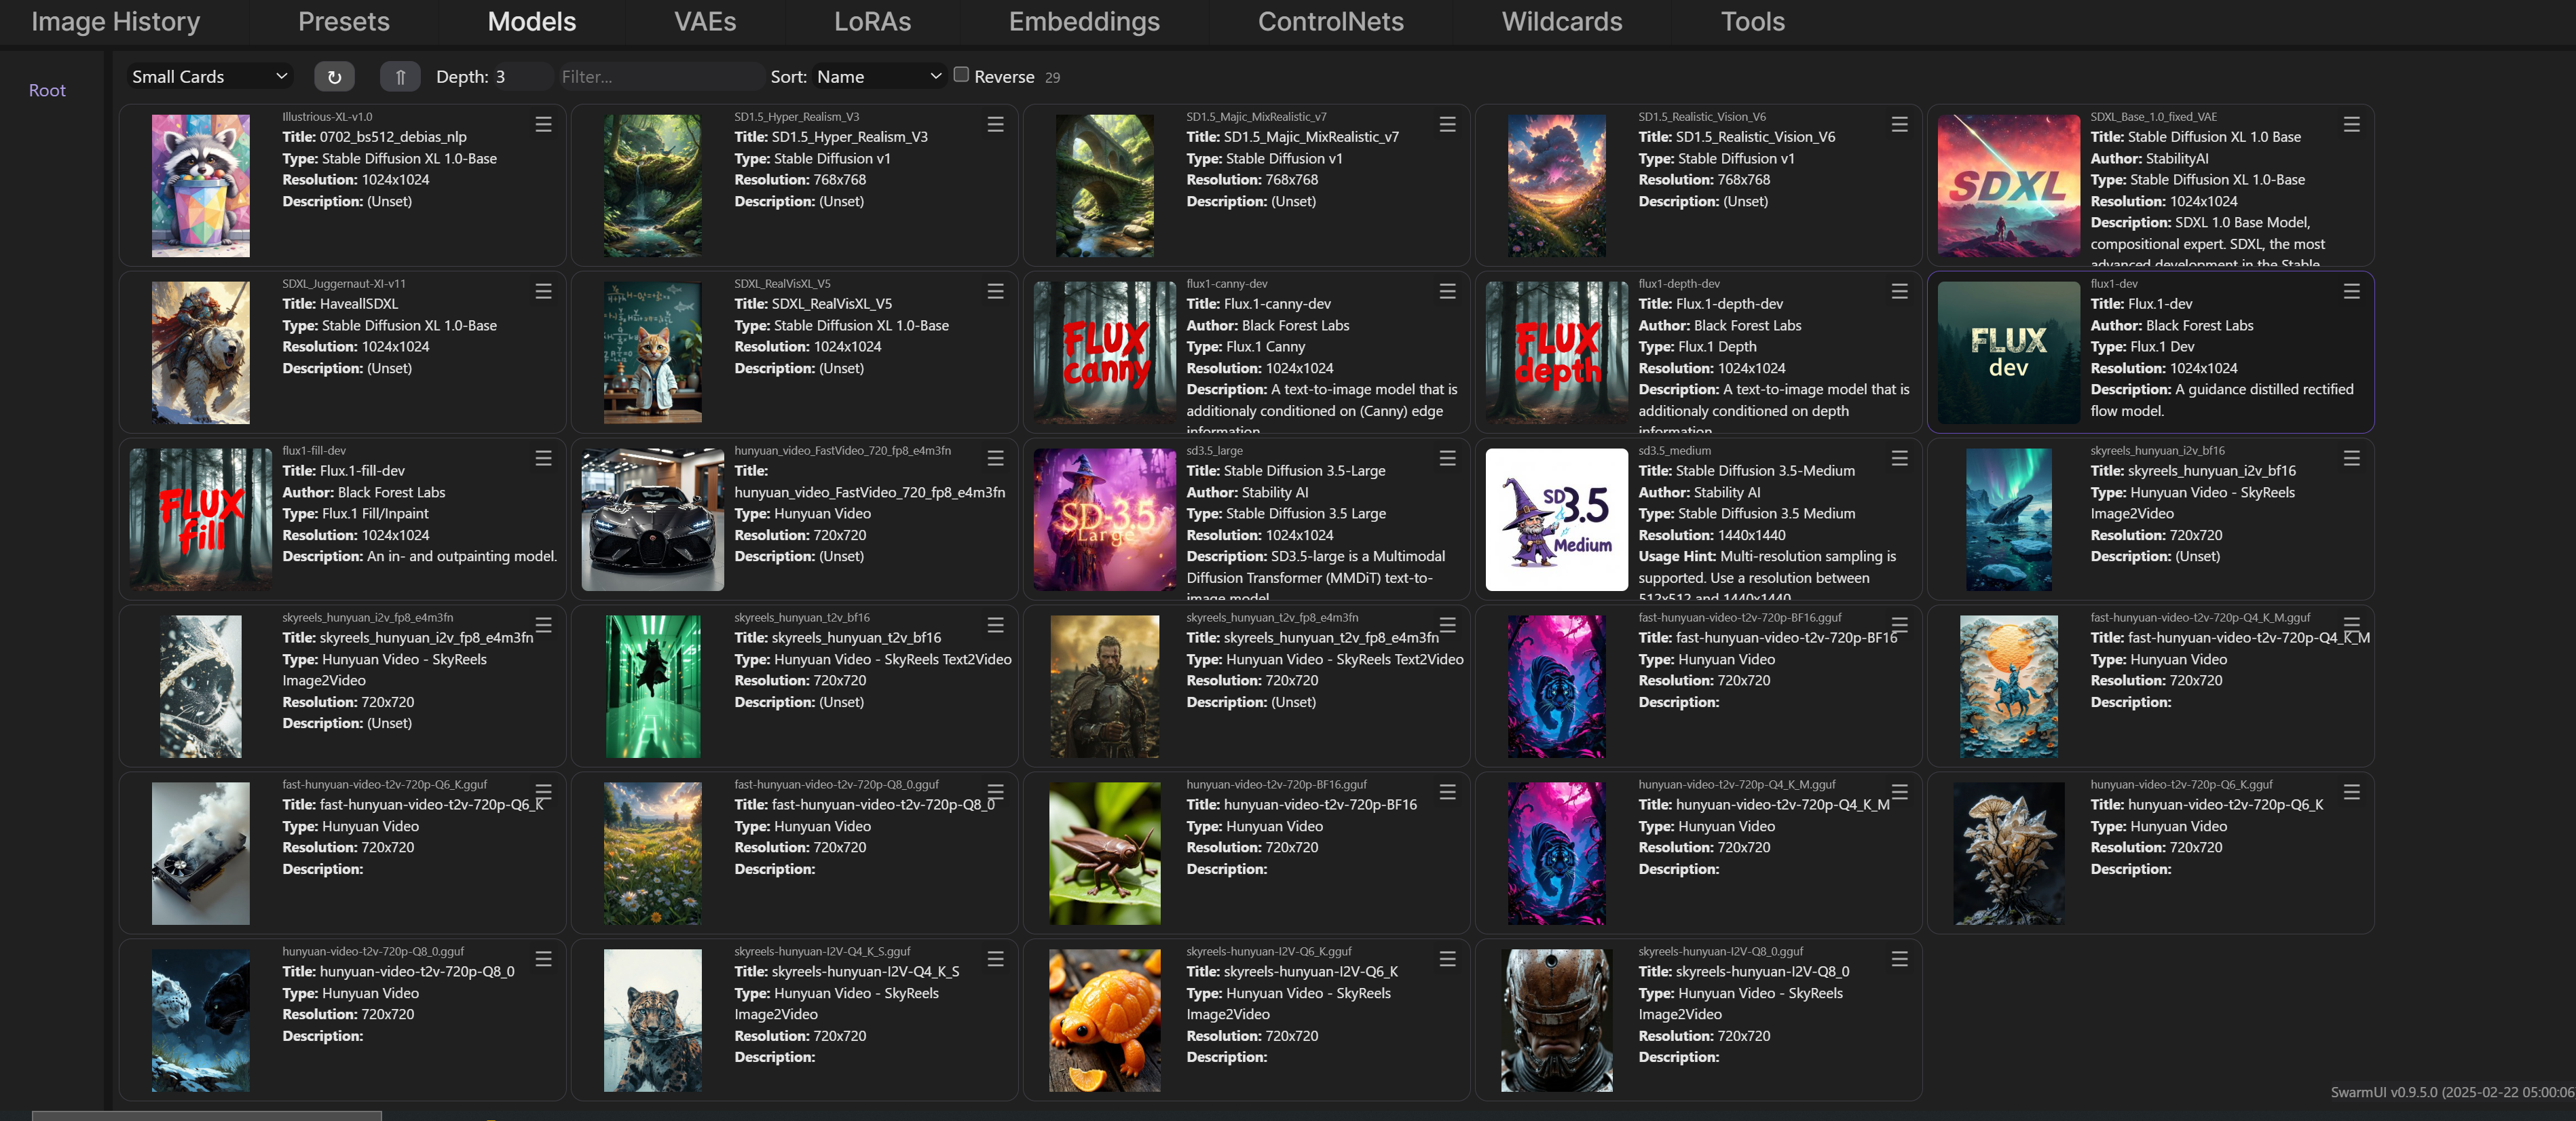Select the FLUX canny model thumbnail
Viewport: 2576px width, 1121px height.
point(1104,352)
